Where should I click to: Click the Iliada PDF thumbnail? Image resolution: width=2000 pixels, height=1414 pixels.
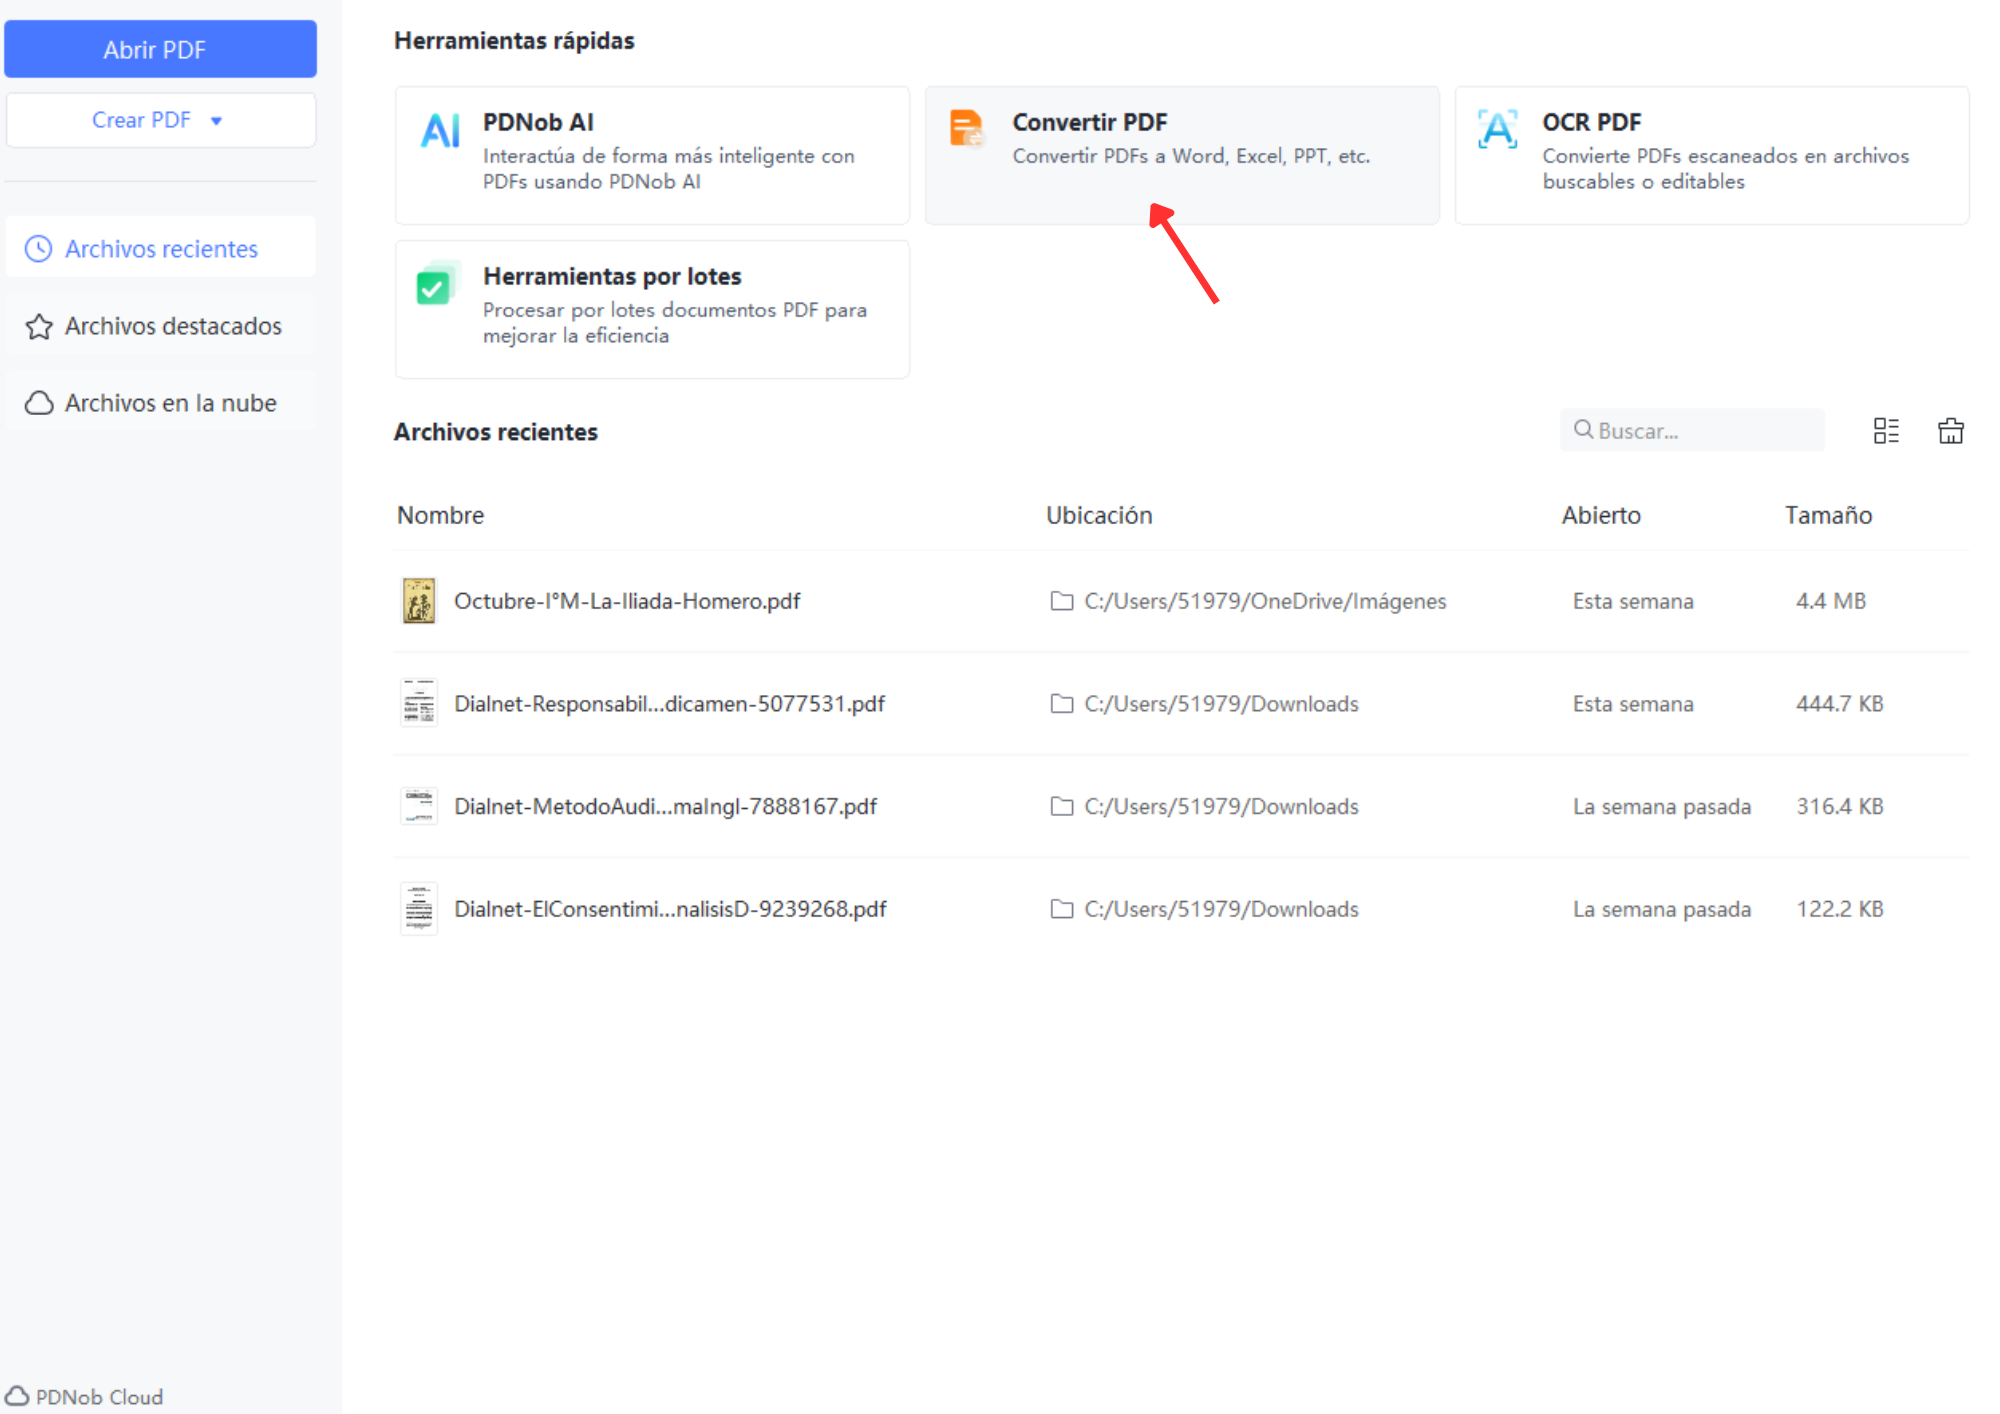[x=419, y=601]
